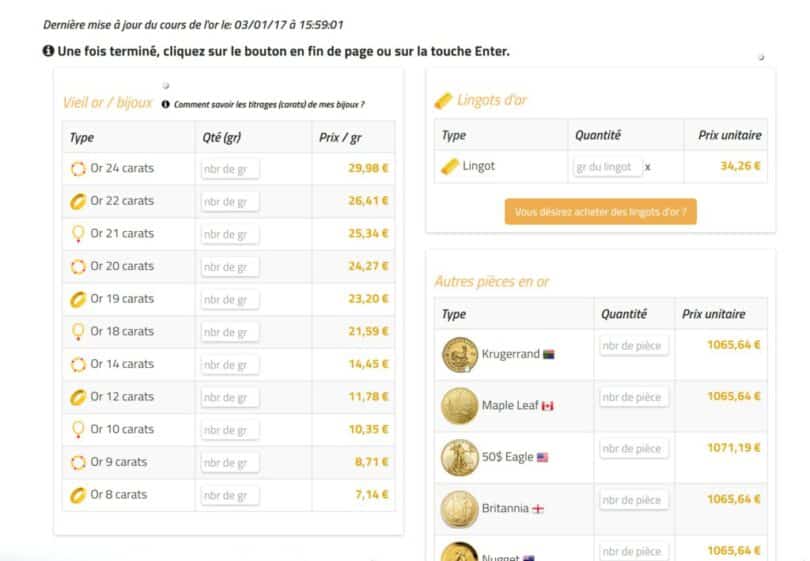Click the 'Qté (gr)' column header
The image size is (810, 561).
[x=222, y=137]
